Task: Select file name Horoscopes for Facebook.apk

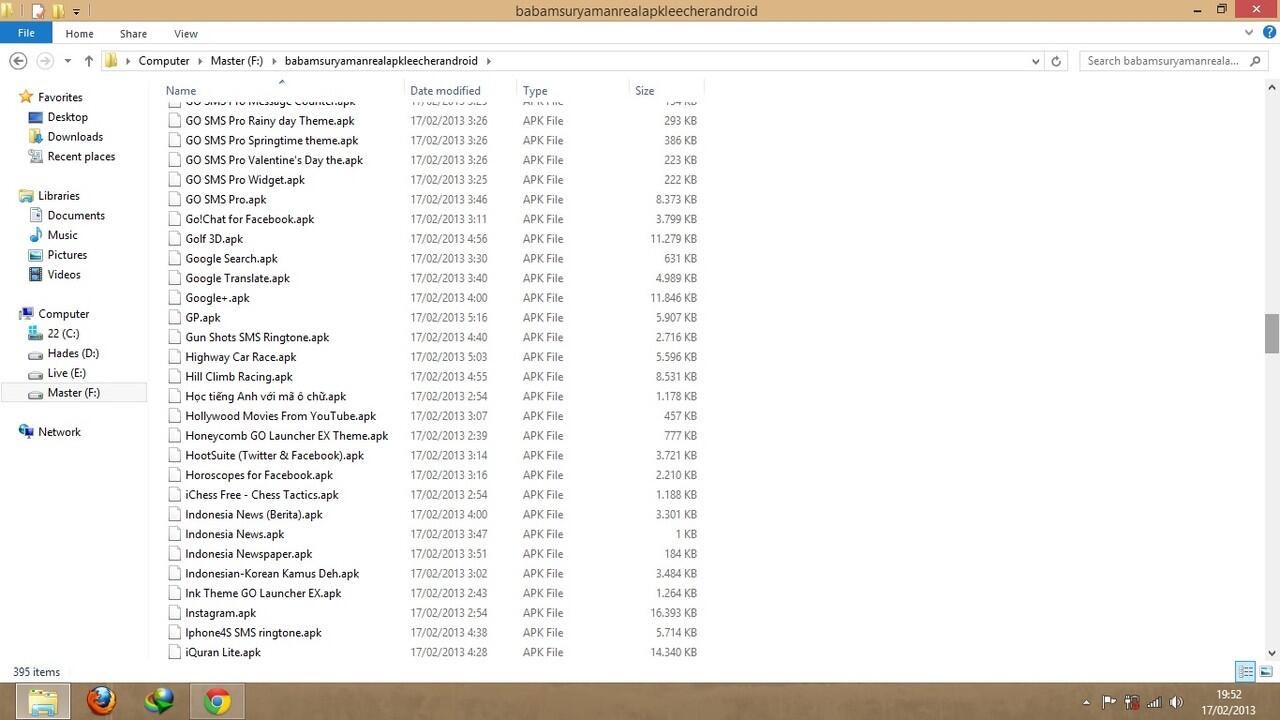Action: click(x=259, y=475)
